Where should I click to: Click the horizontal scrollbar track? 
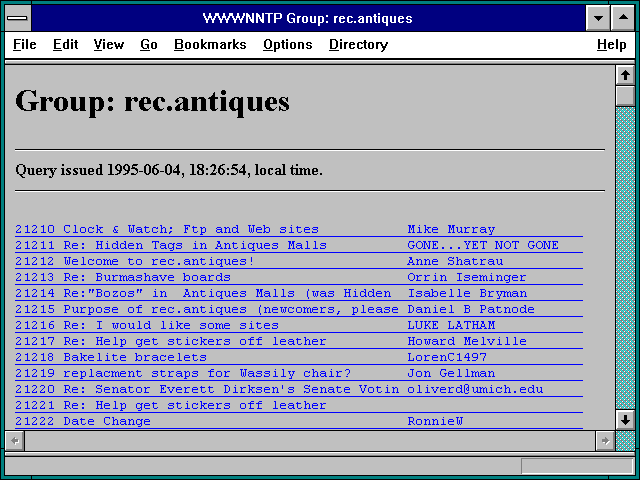point(310,440)
